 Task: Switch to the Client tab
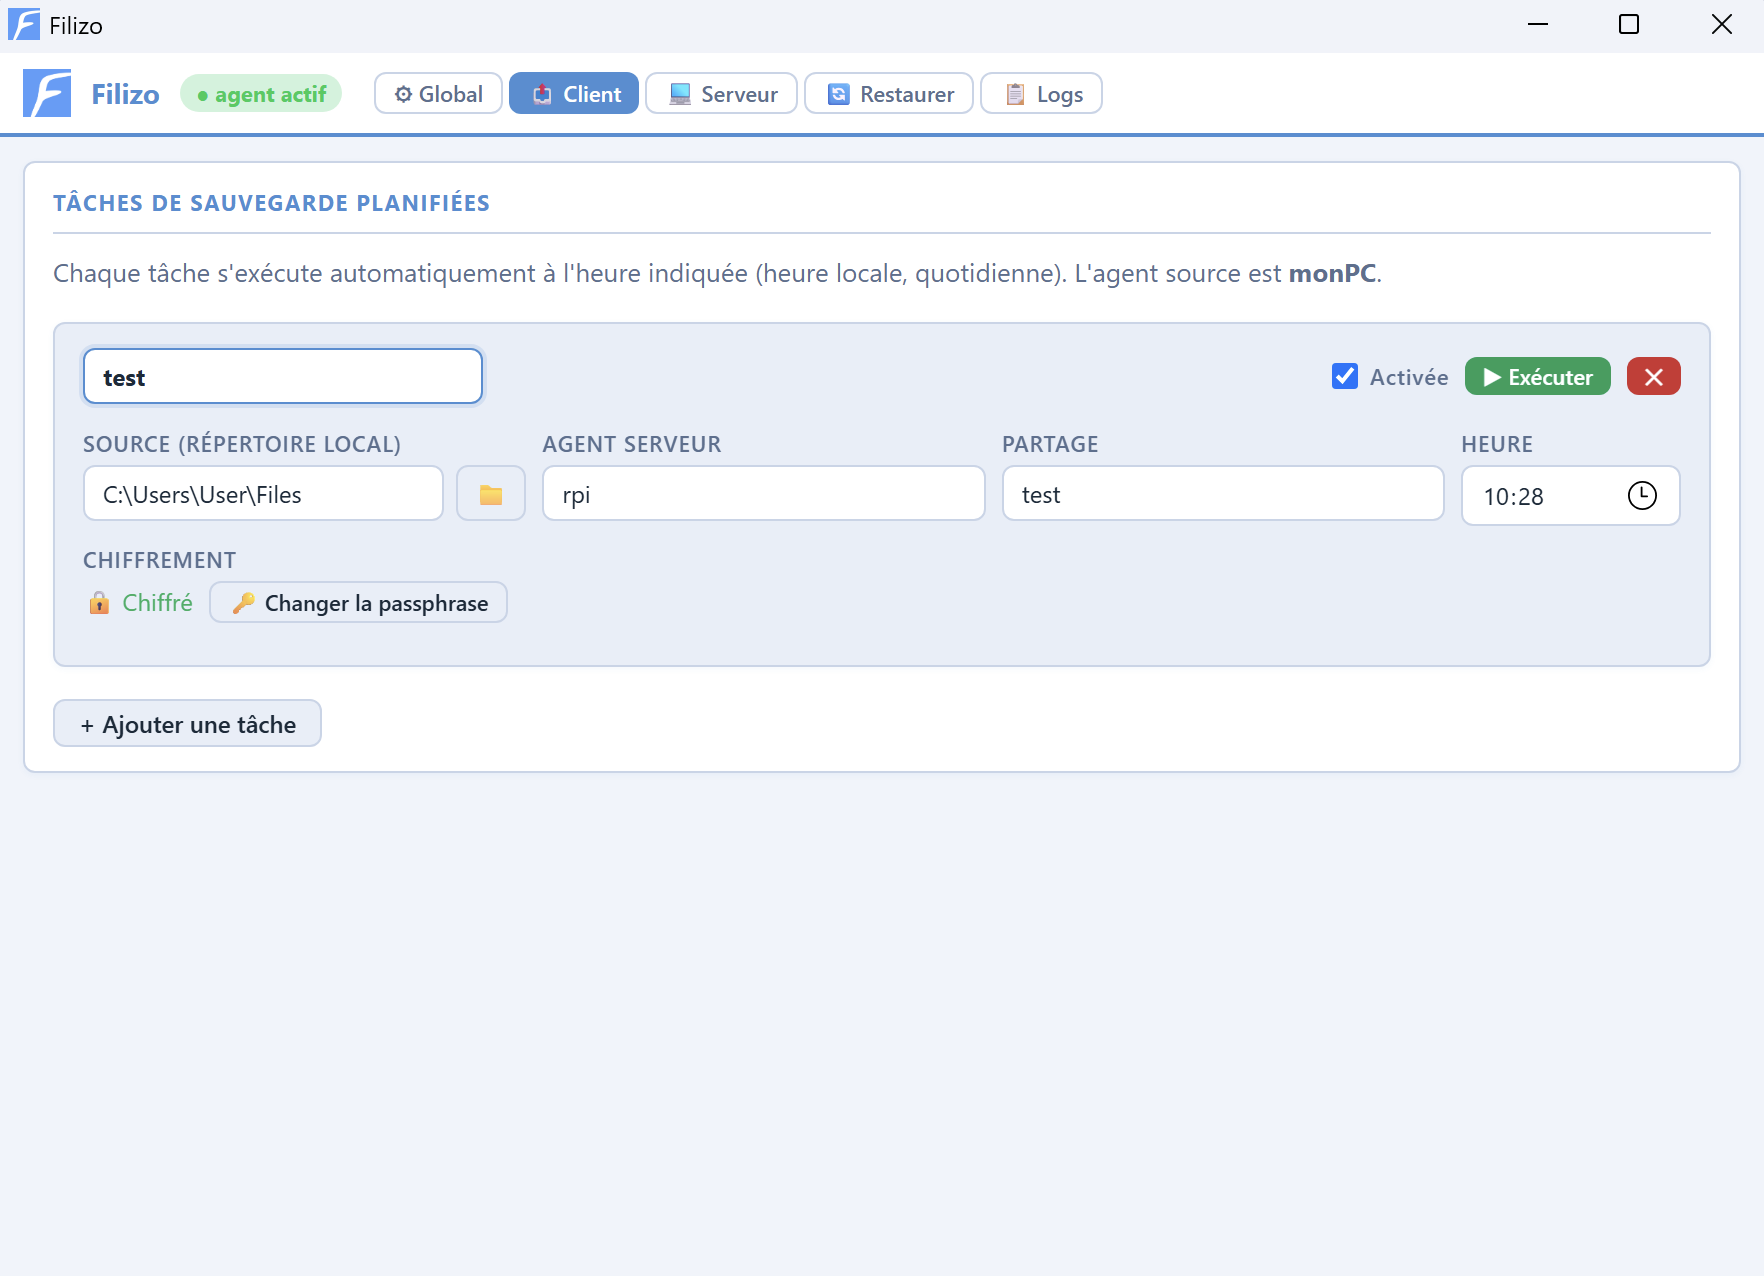pyautogui.click(x=574, y=94)
